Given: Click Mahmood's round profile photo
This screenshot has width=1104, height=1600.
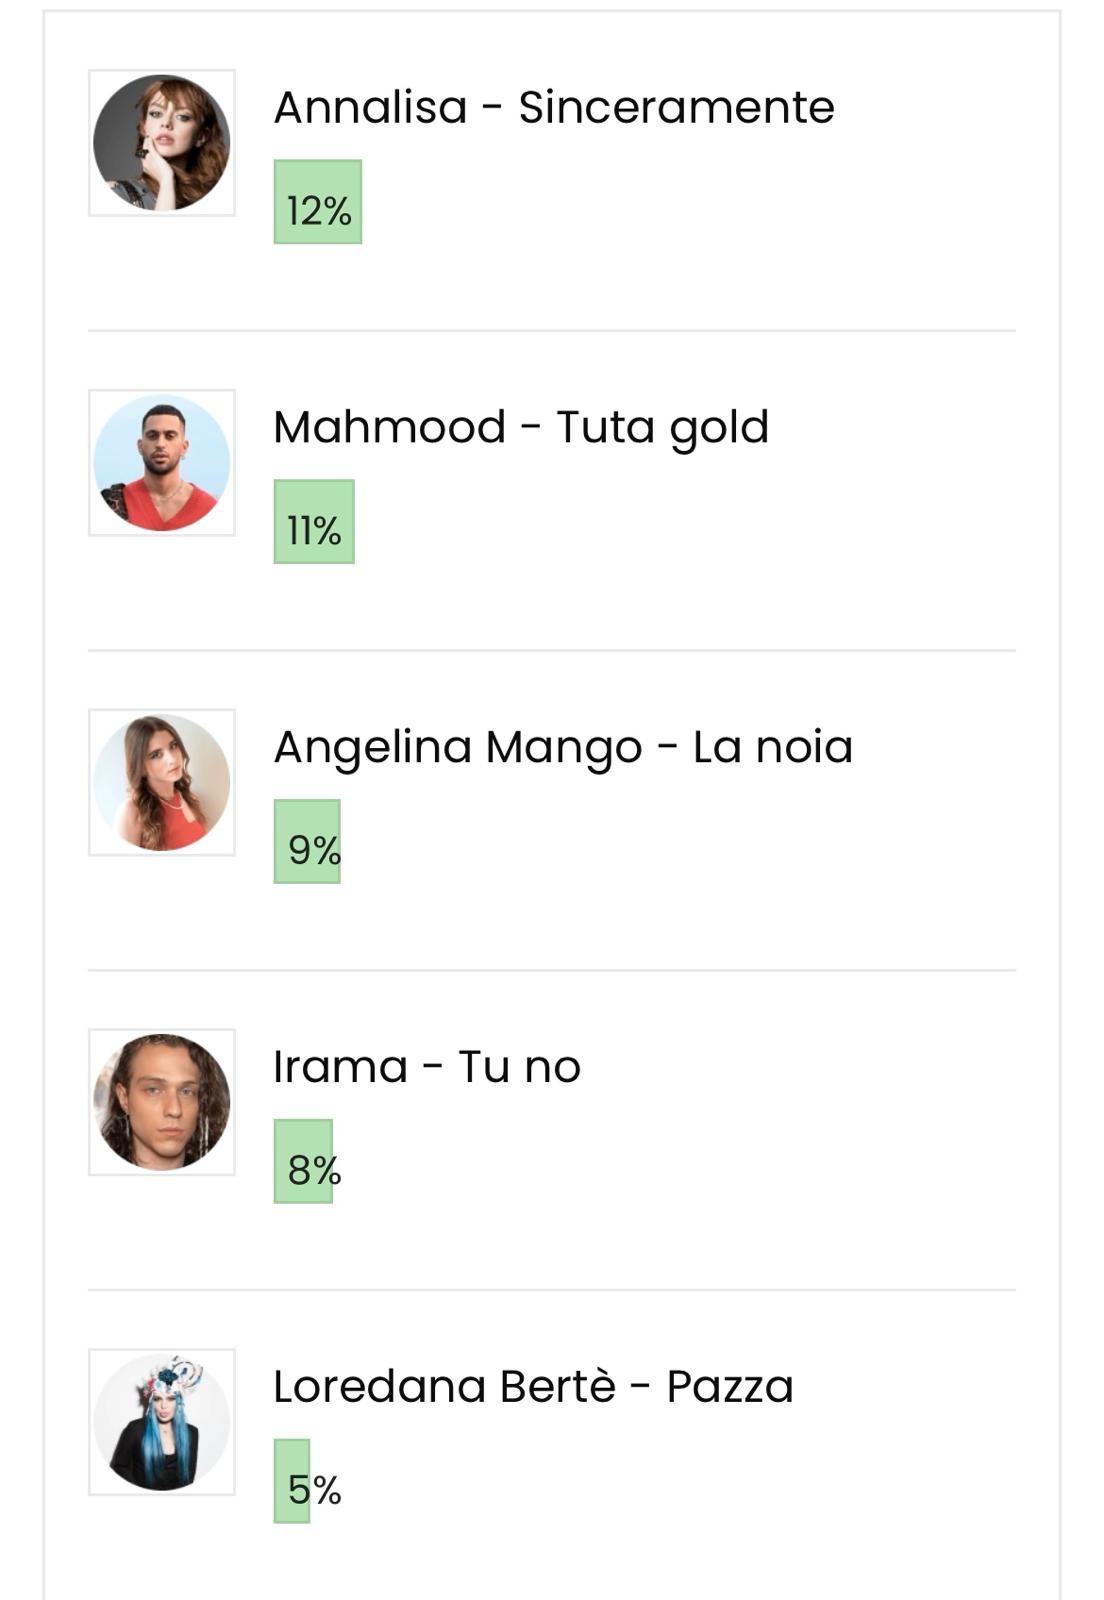Looking at the screenshot, I should point(162,463).
